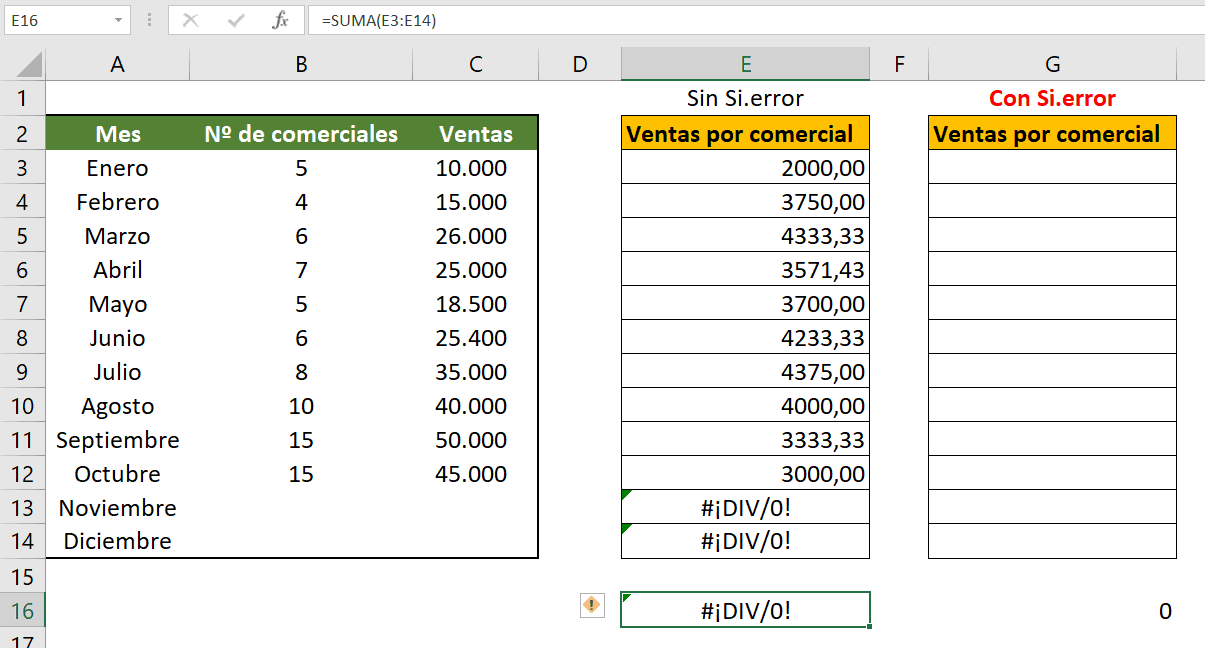
Task: Select the 'Noviembre' cell
Action: pos(118,507)
